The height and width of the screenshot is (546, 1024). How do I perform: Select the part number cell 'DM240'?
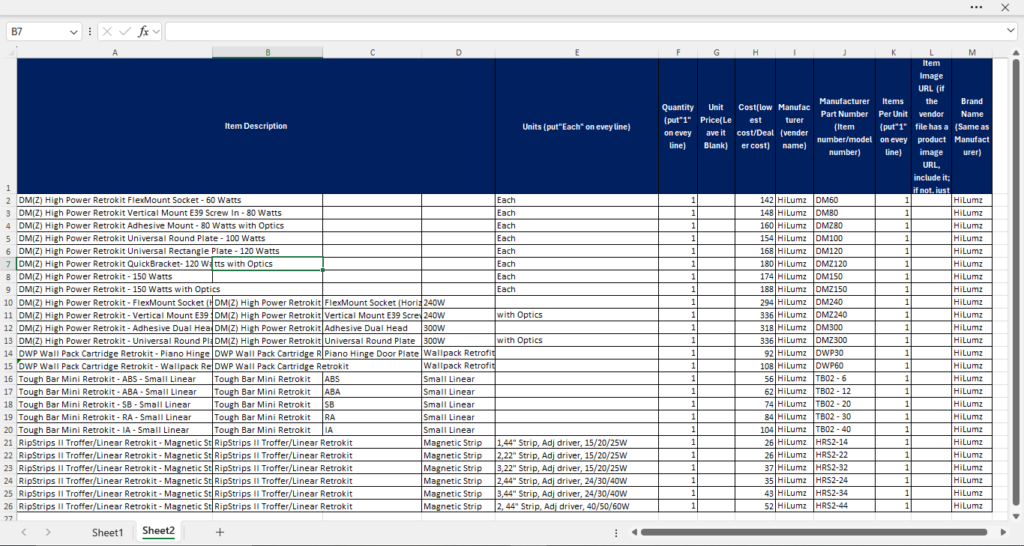coord(844,302)
